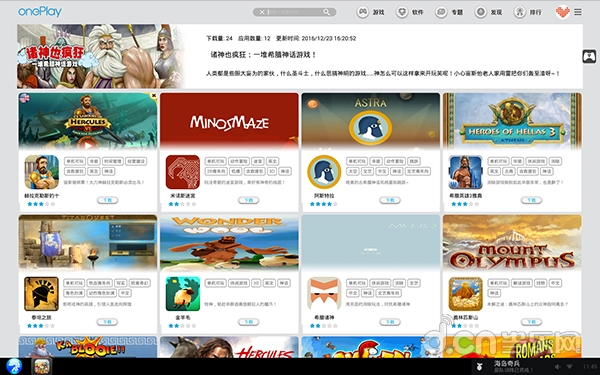Open the blue launcher icon in taskbar

[14, 367]
